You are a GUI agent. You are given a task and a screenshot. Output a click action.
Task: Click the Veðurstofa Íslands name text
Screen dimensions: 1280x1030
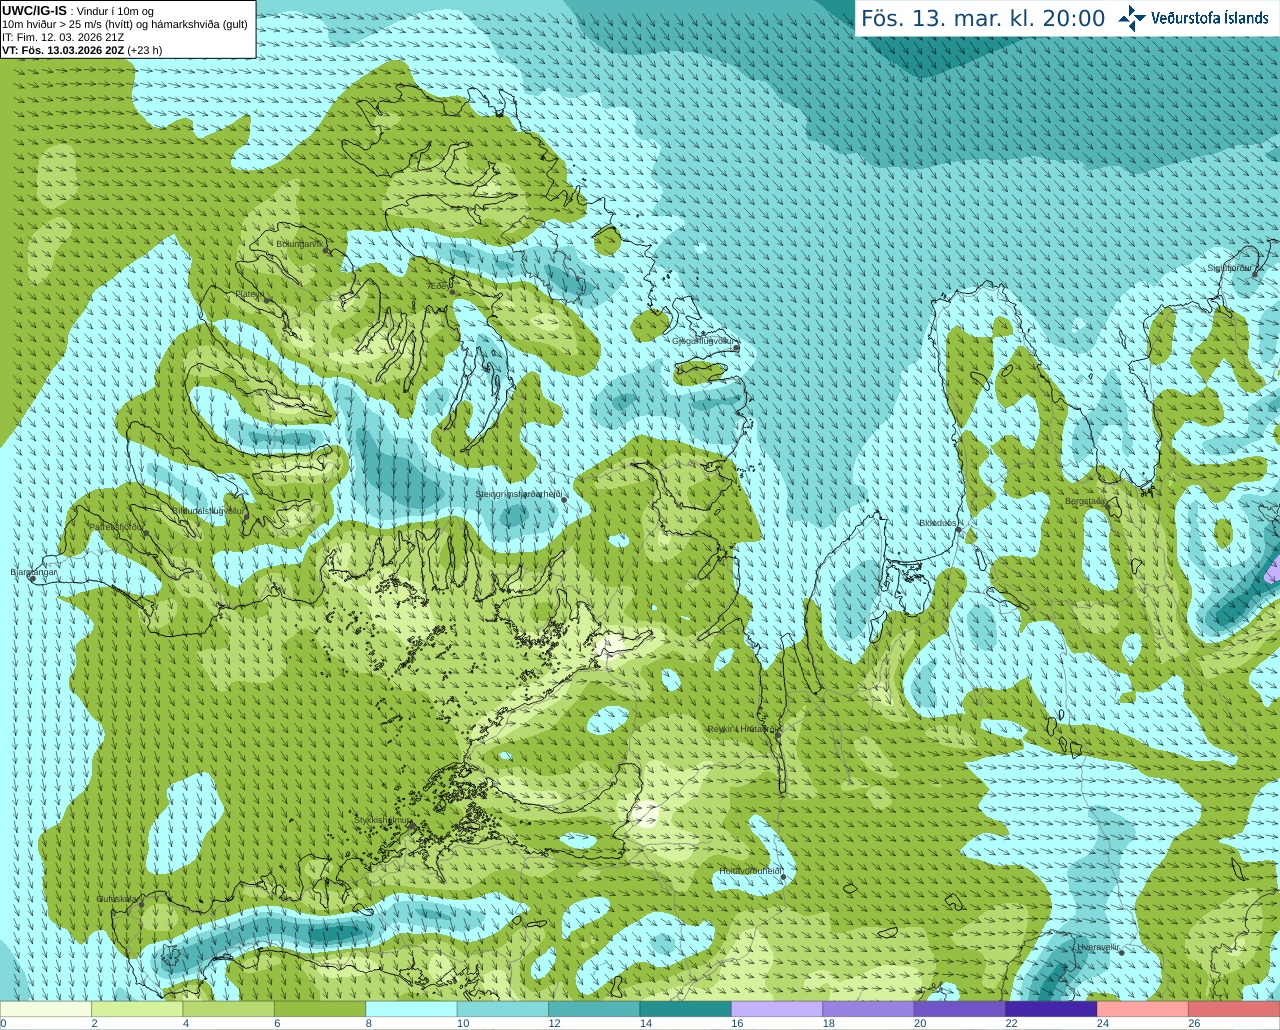[x=1209, y=18]
